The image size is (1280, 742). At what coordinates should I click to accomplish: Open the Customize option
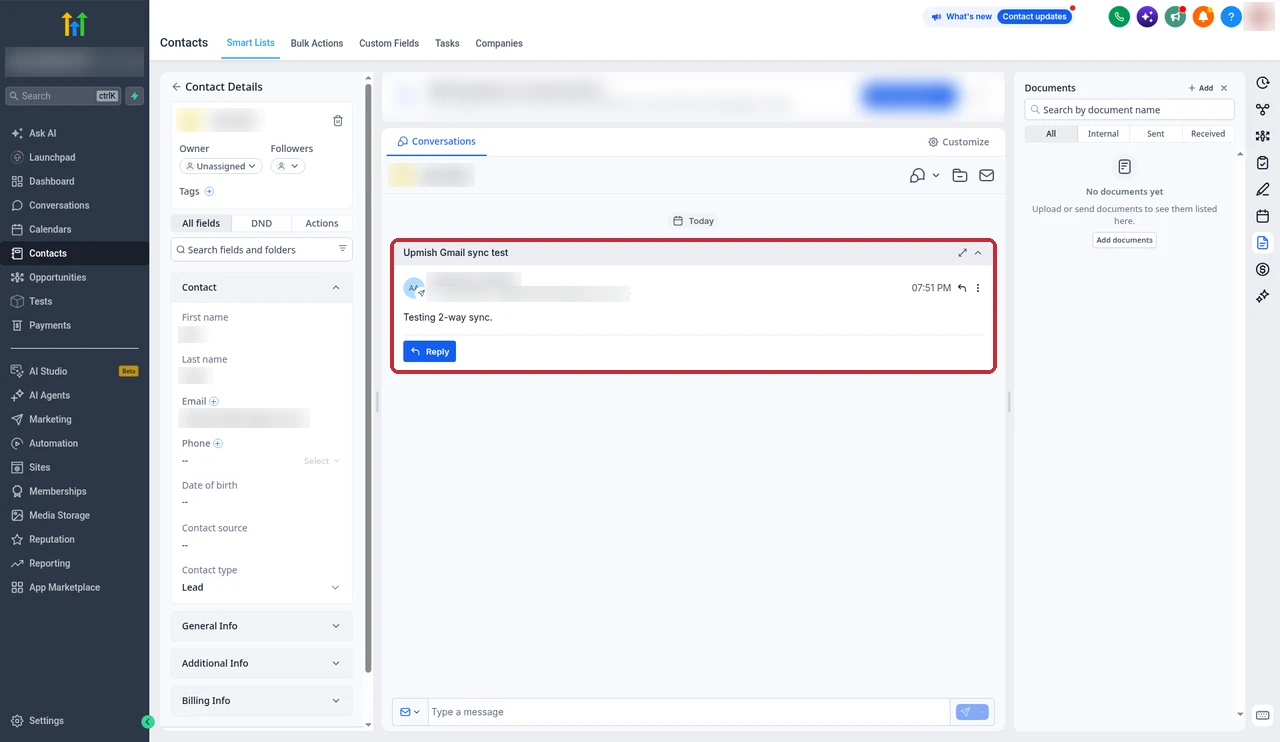click(x=959, y=142)
